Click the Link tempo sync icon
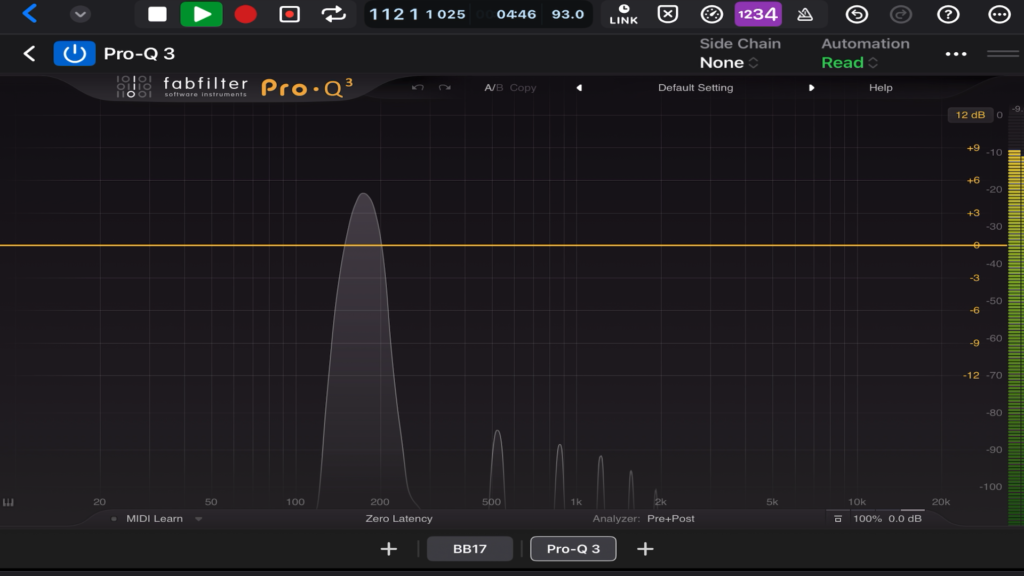 623,14
